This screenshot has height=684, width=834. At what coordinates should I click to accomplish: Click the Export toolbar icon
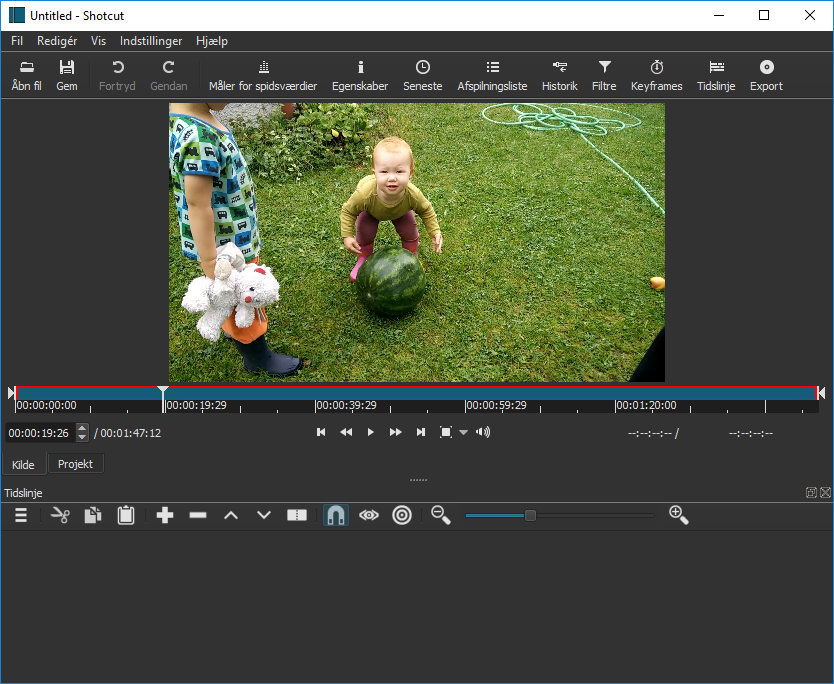pyautogui.click(x=766, y=75)
